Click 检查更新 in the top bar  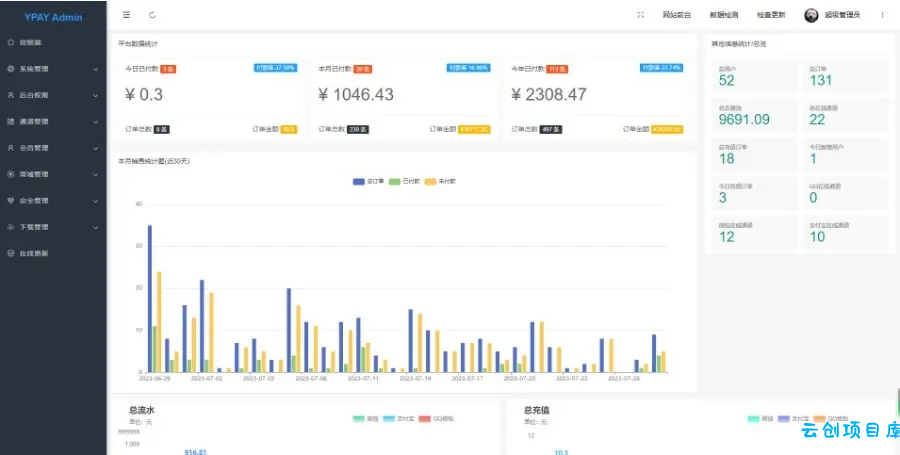coord(771,15)
